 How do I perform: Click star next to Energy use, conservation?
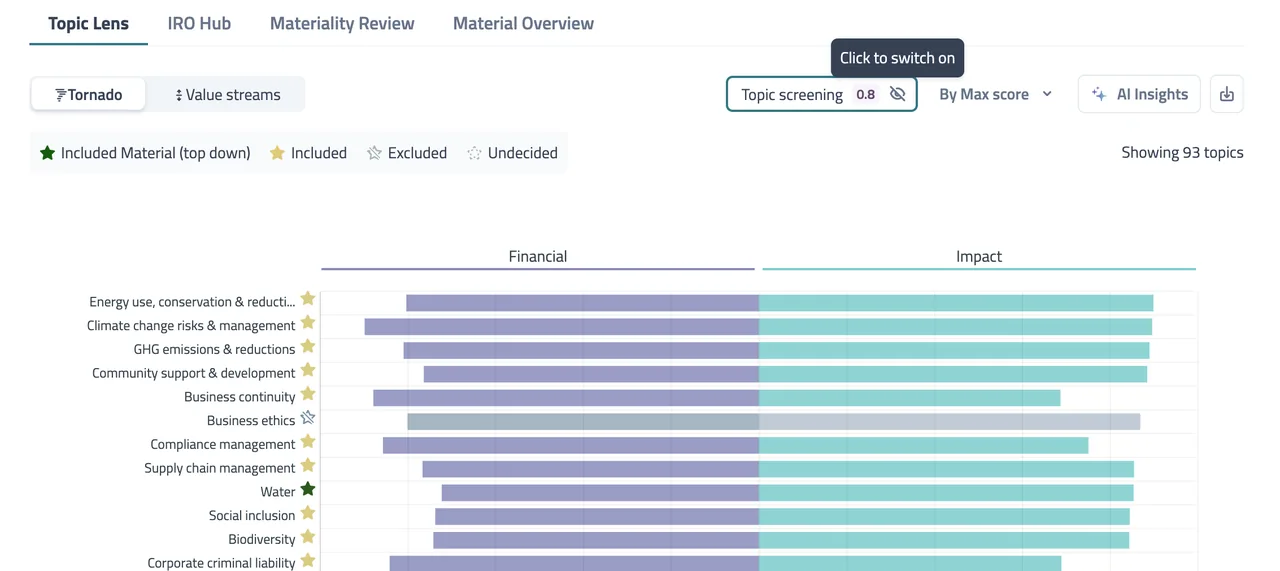click(x=308, y=299)
